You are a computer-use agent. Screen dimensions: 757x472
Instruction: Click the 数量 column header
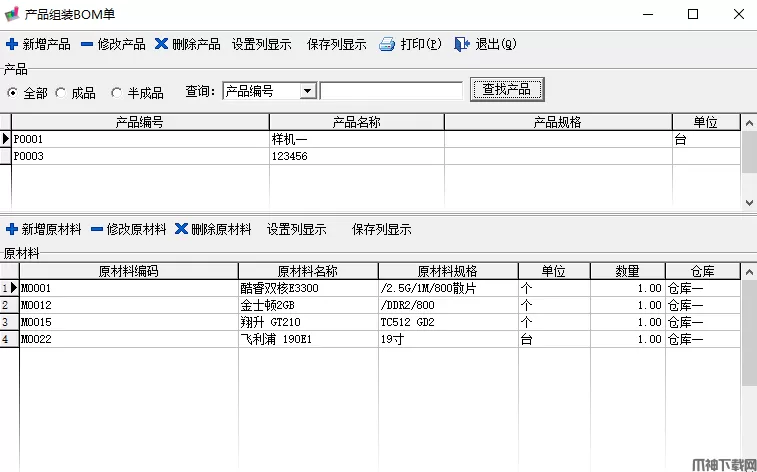[628, 271]
